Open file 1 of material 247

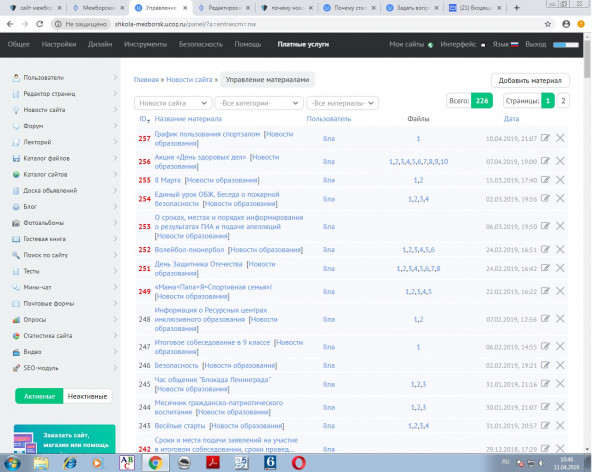pyautogui.click(x=418, y=347)
